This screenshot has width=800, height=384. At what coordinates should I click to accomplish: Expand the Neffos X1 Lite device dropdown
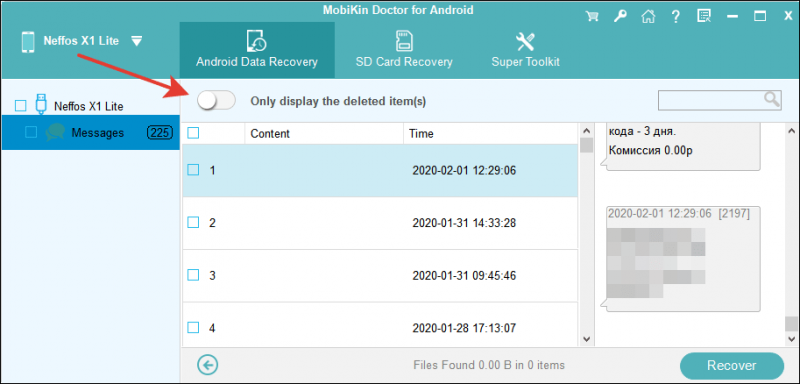[x=136, y=41]
